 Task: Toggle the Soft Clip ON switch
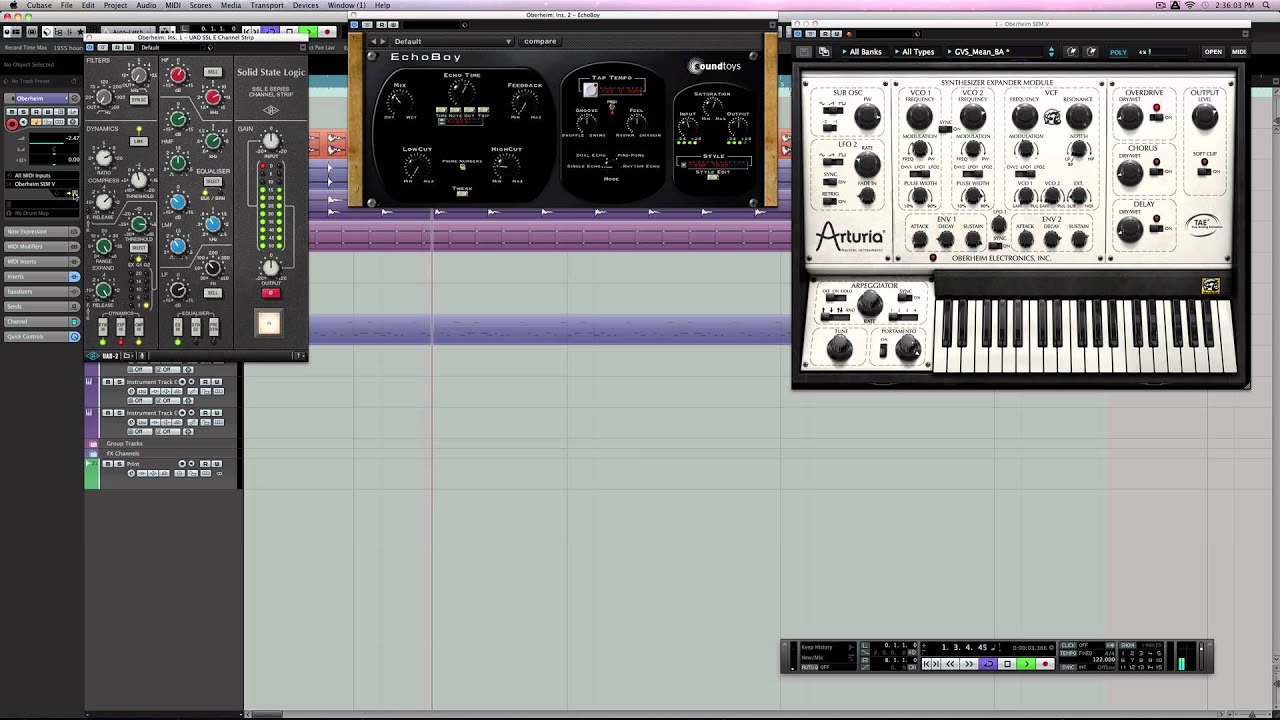(1203, 171)
